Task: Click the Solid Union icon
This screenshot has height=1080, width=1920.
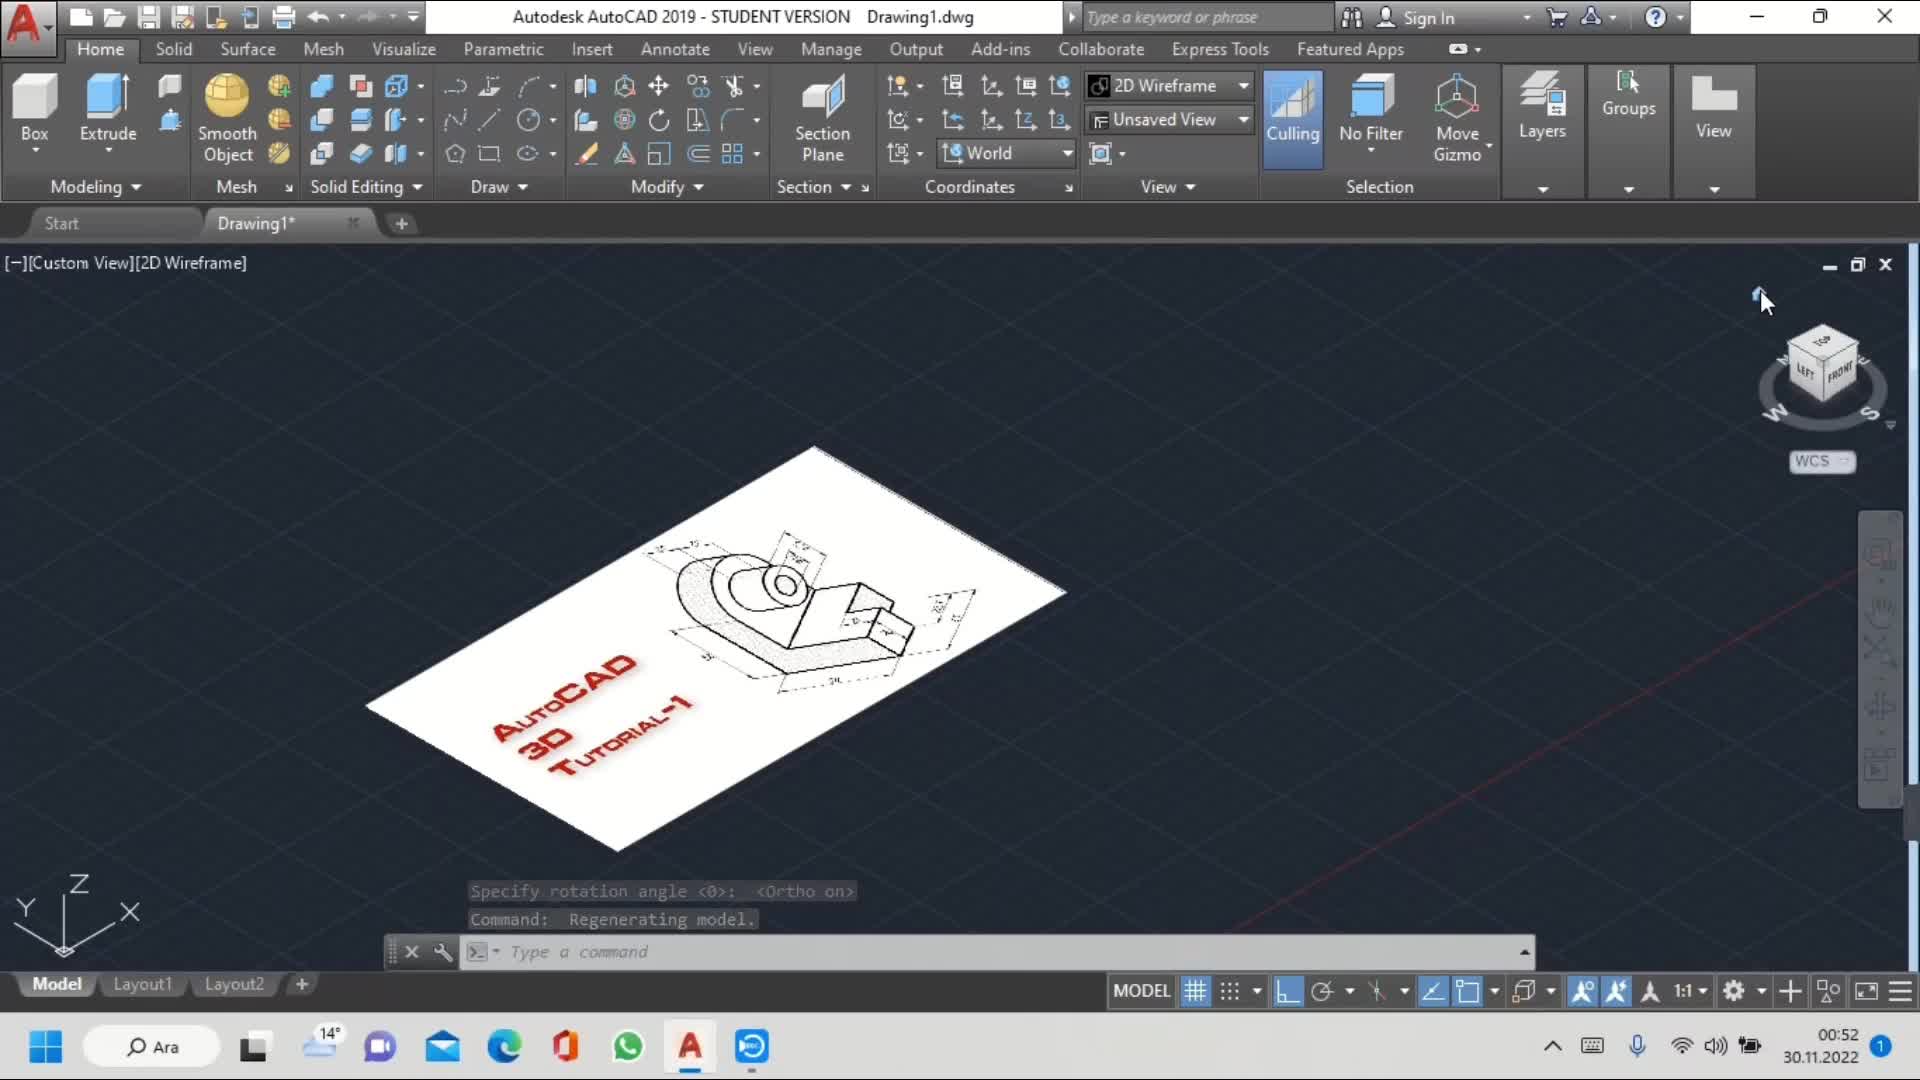Action: click(x=322, y=86)
